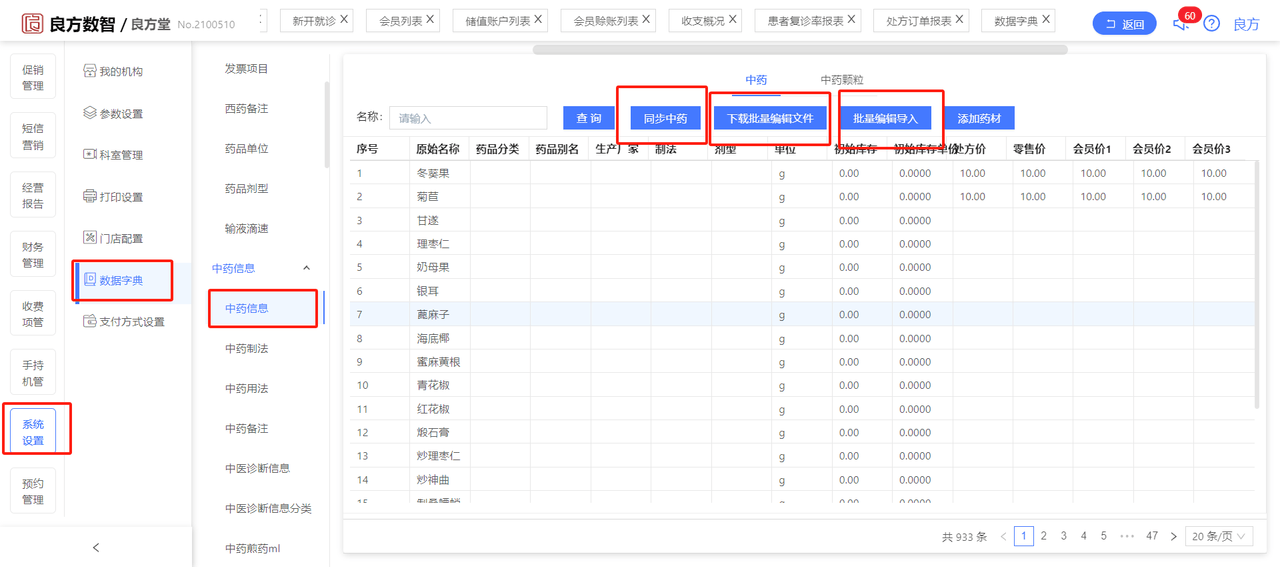1280x567 pixels.
Task: Close the 储值账户列表 tab
Action: coord(539,19)
